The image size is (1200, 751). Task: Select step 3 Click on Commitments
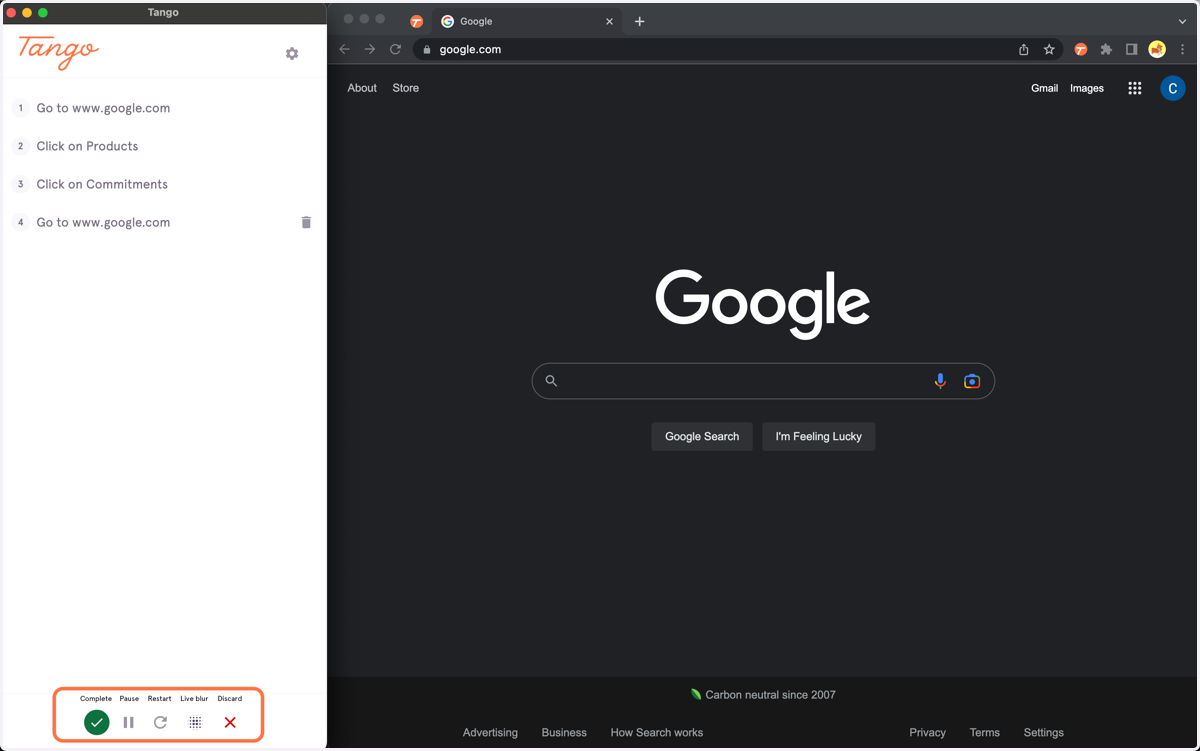click(x=102, y=184)
